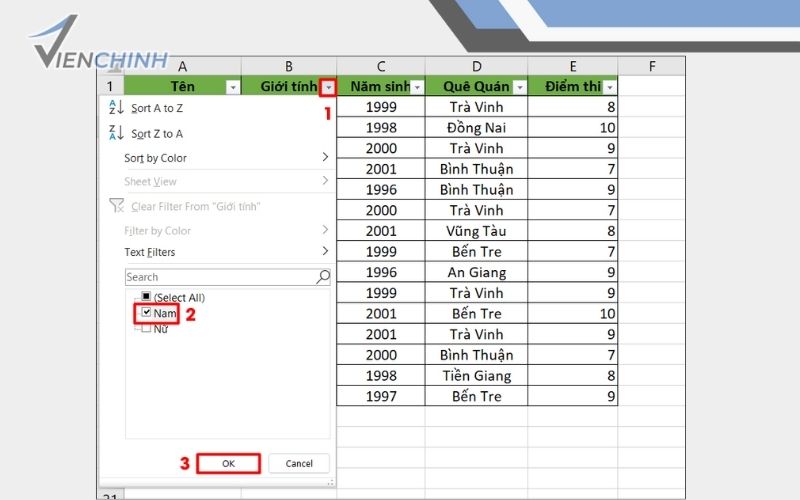Select column E header
Screen dimensions: 800x500
(x=573, y=66)
